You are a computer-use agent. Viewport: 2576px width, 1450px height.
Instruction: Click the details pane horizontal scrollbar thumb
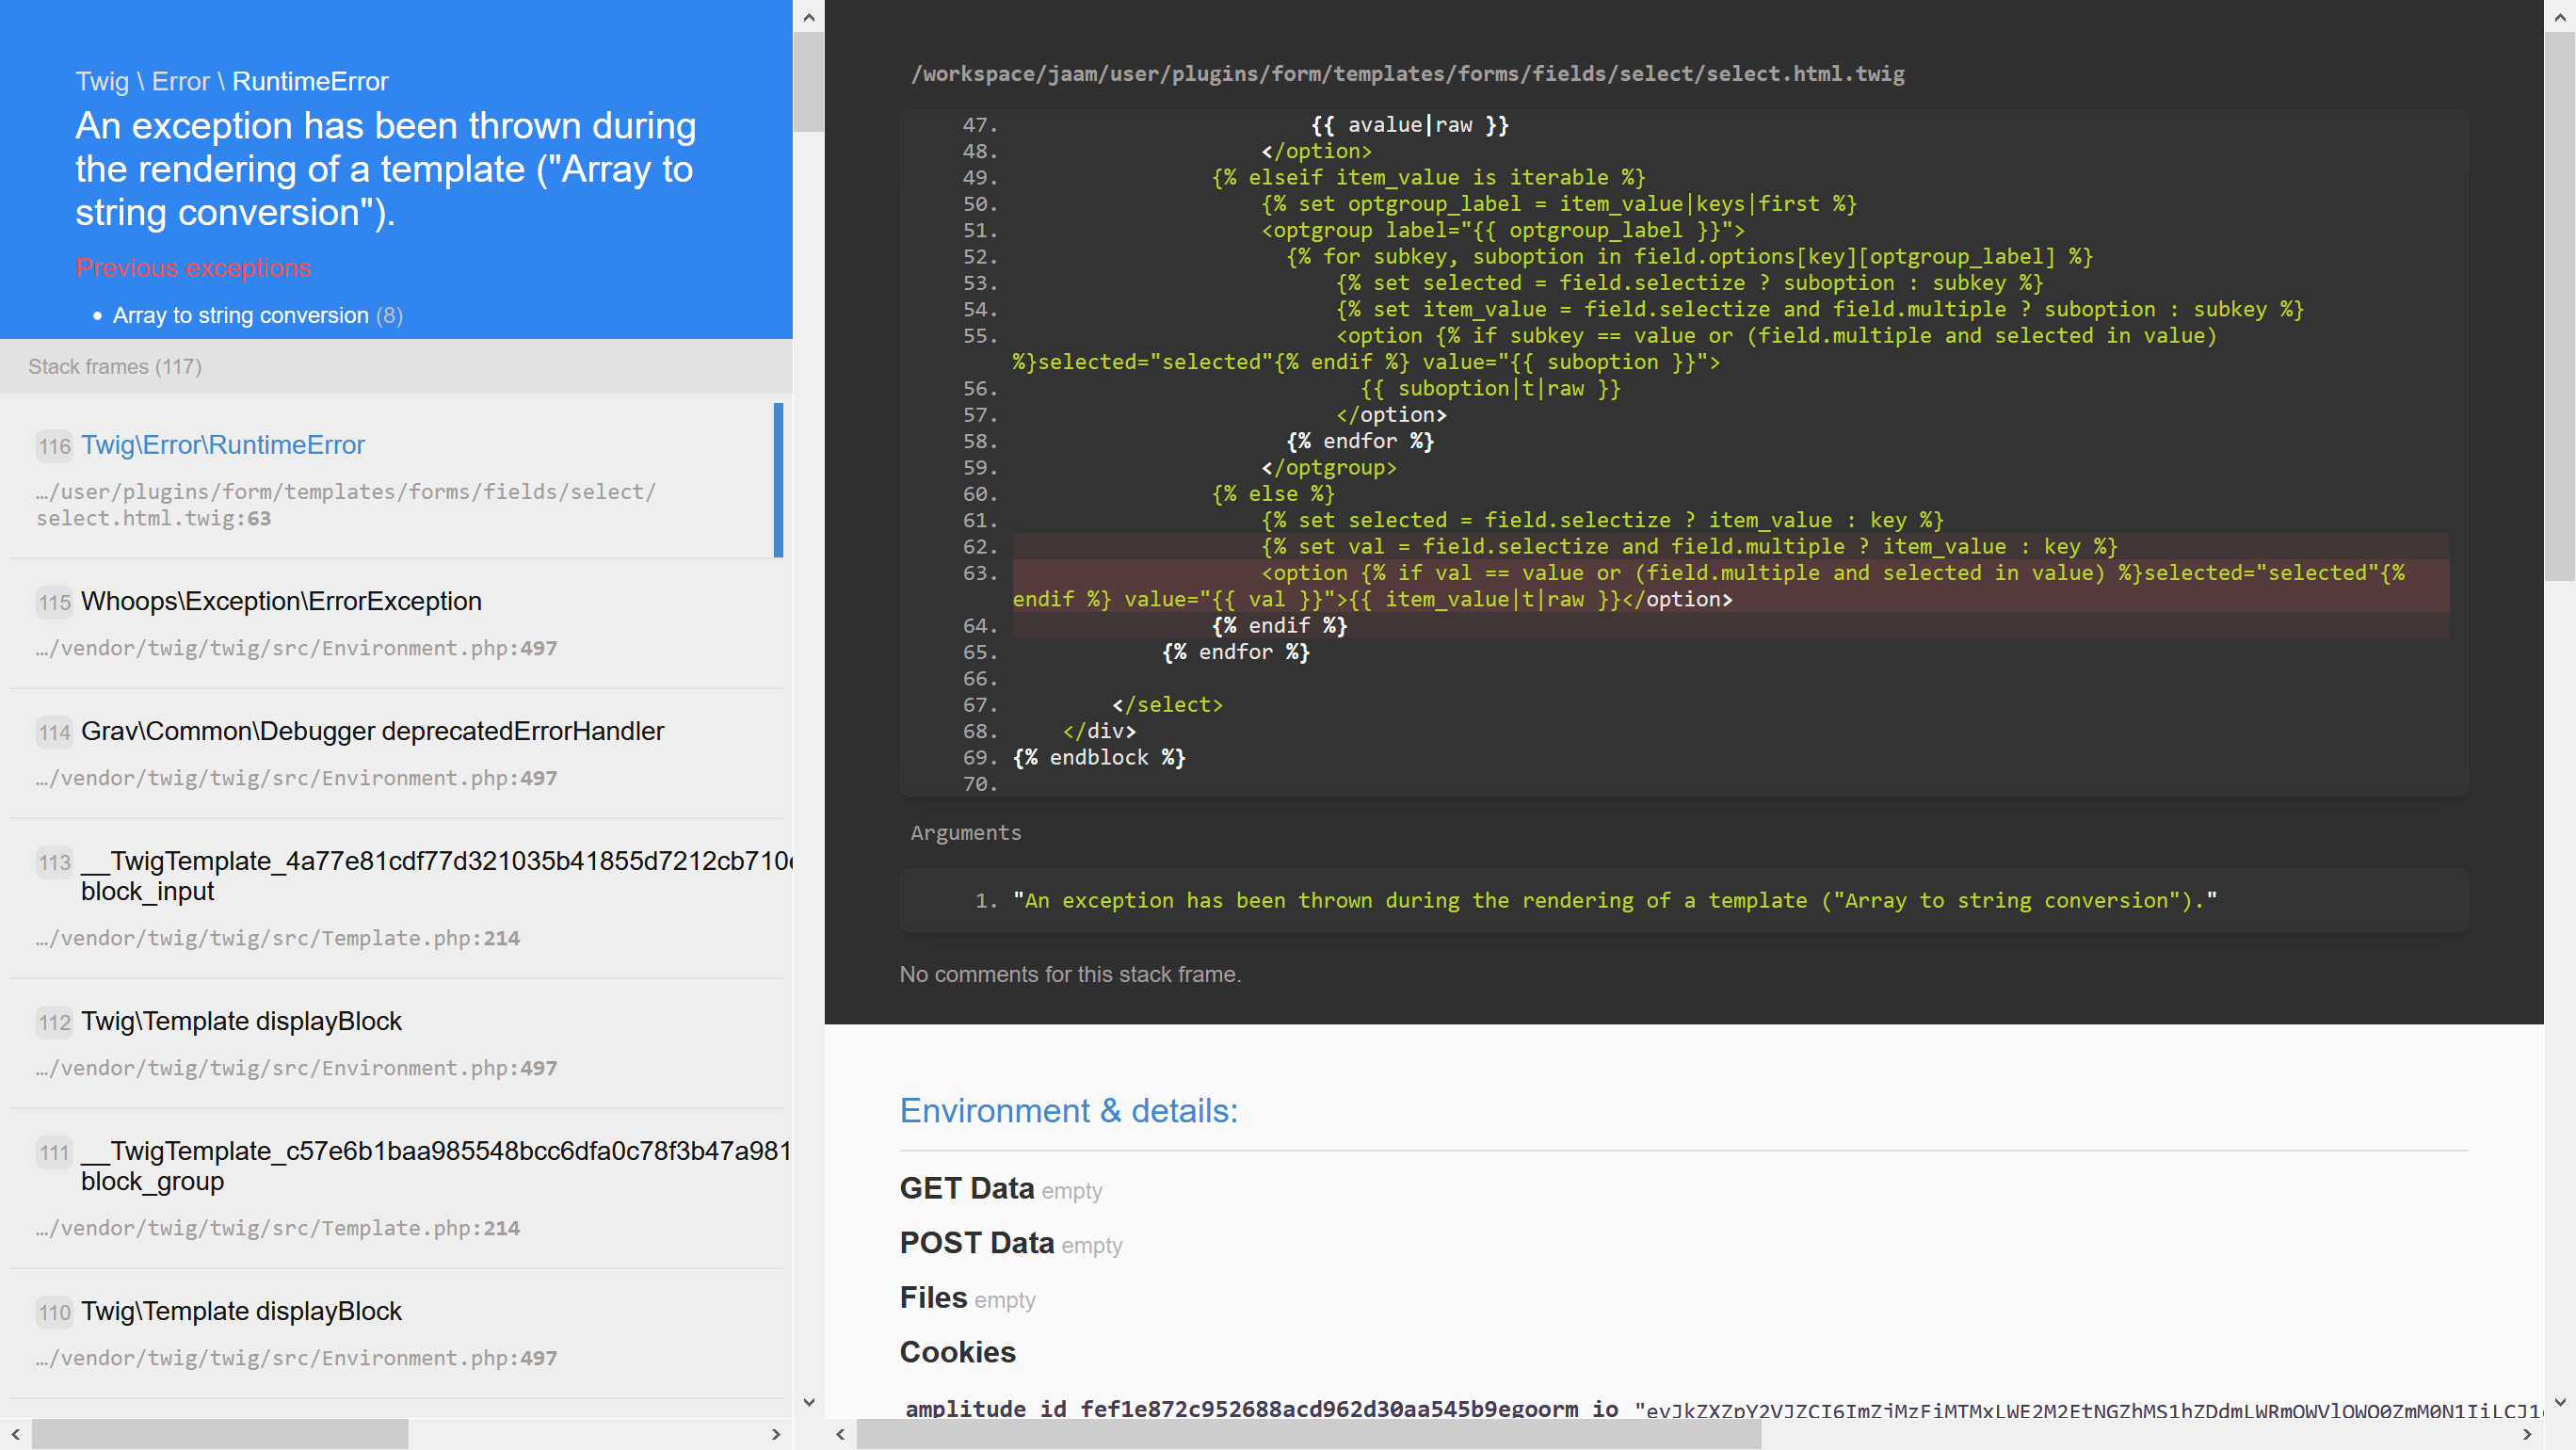click(x=1308, y=1434)
